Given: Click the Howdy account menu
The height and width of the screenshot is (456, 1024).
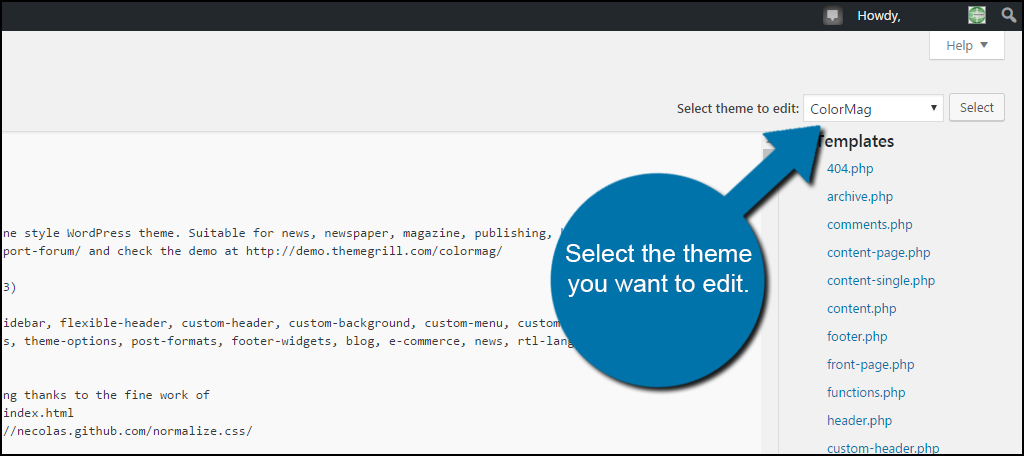Looking at the screenshot, I should coord(879,16).
